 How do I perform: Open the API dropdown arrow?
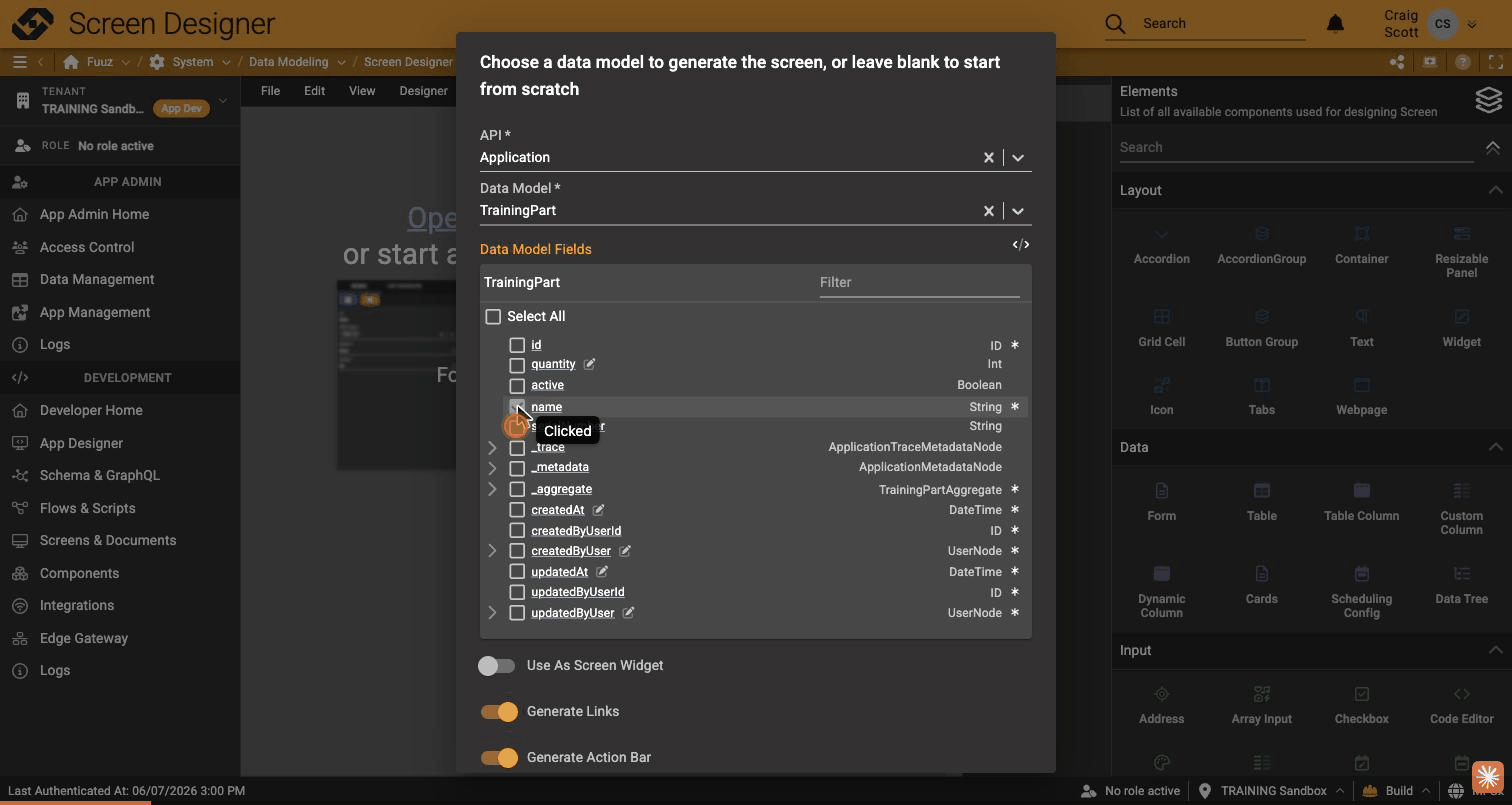(x=1018, y=158)
